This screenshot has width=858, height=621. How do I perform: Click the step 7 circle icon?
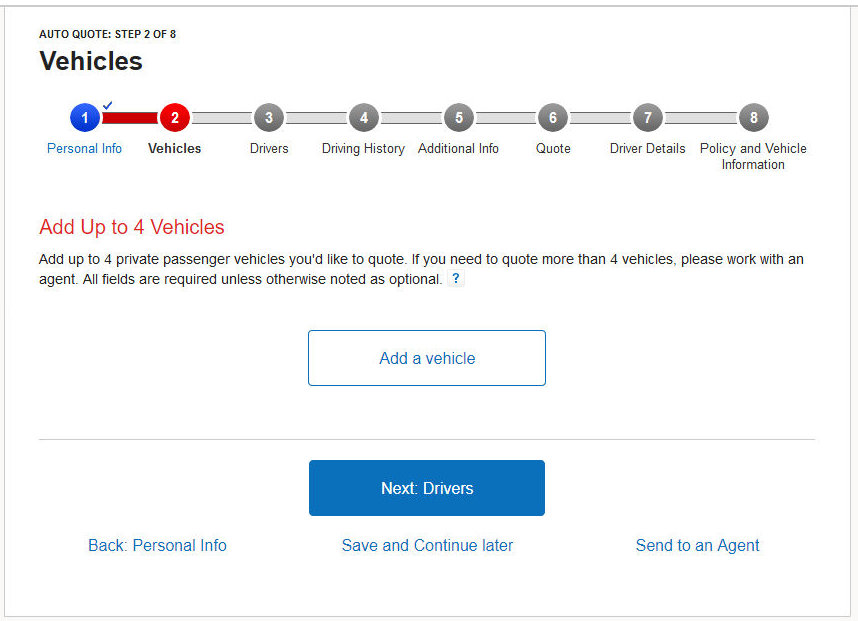tap(647, 118)
